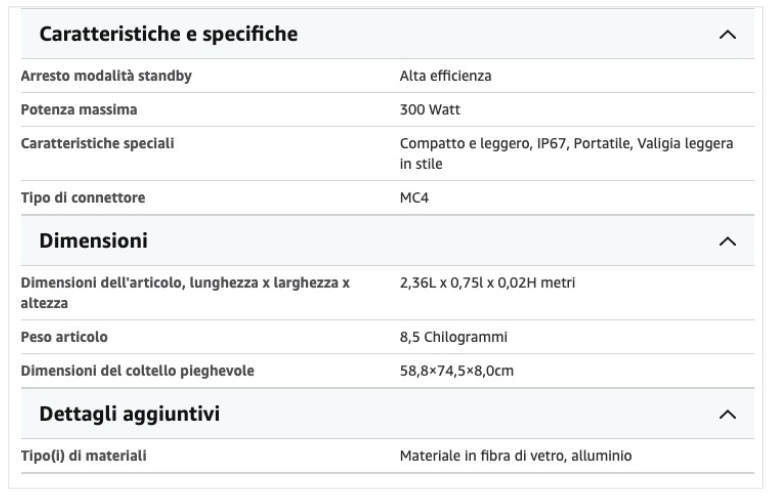Click the Potenza massima label
This screenshot has width=769, height=496.
click(79, 109)
